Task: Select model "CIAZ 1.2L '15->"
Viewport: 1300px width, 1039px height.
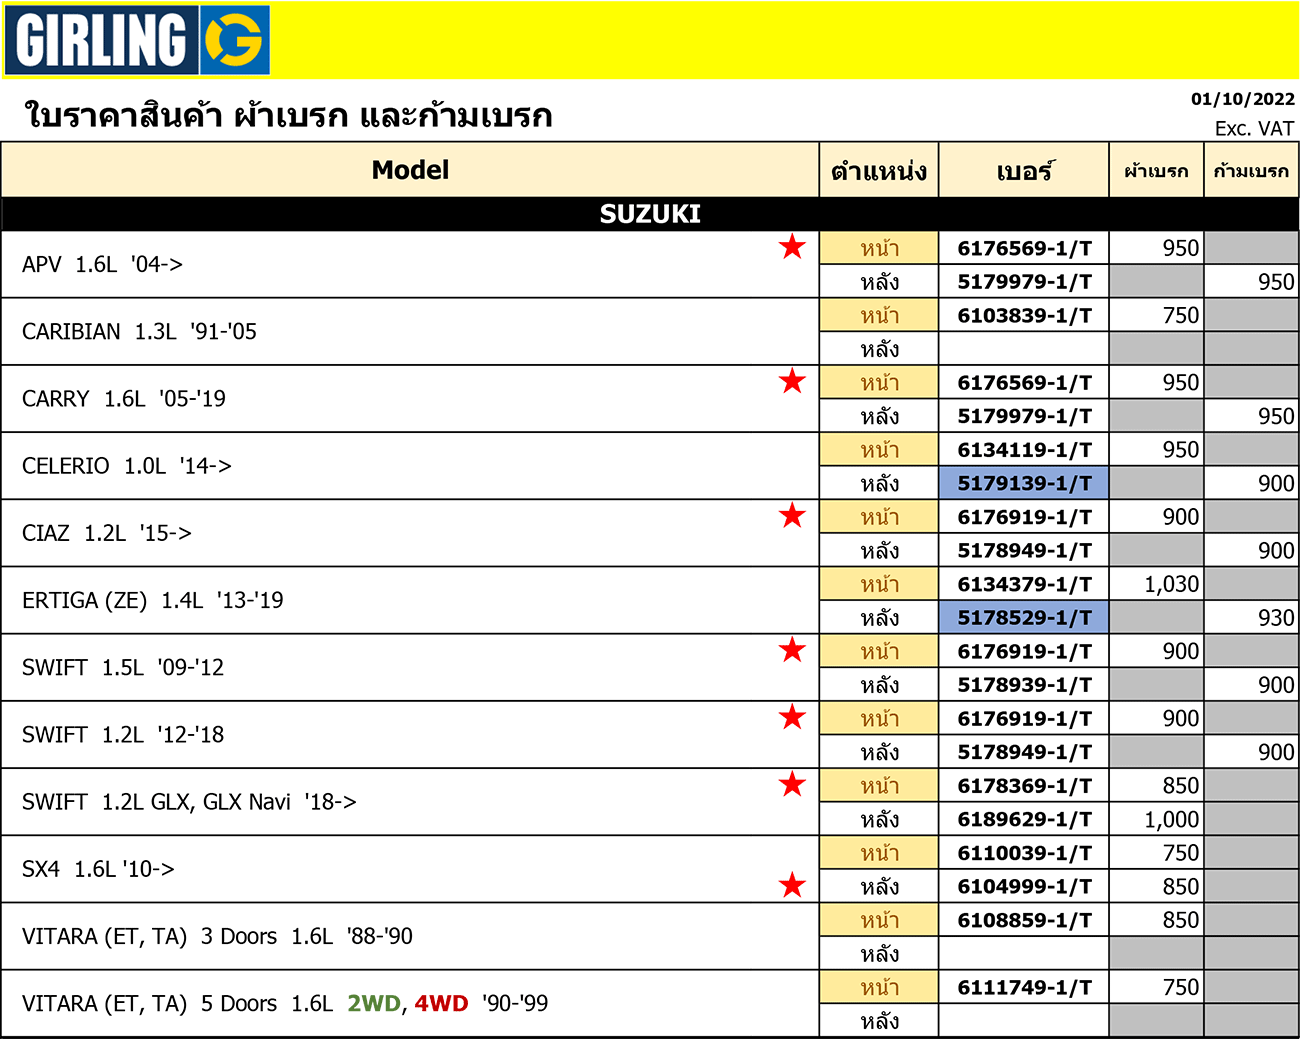Action: pyautogui.click(x=107, y=533)
